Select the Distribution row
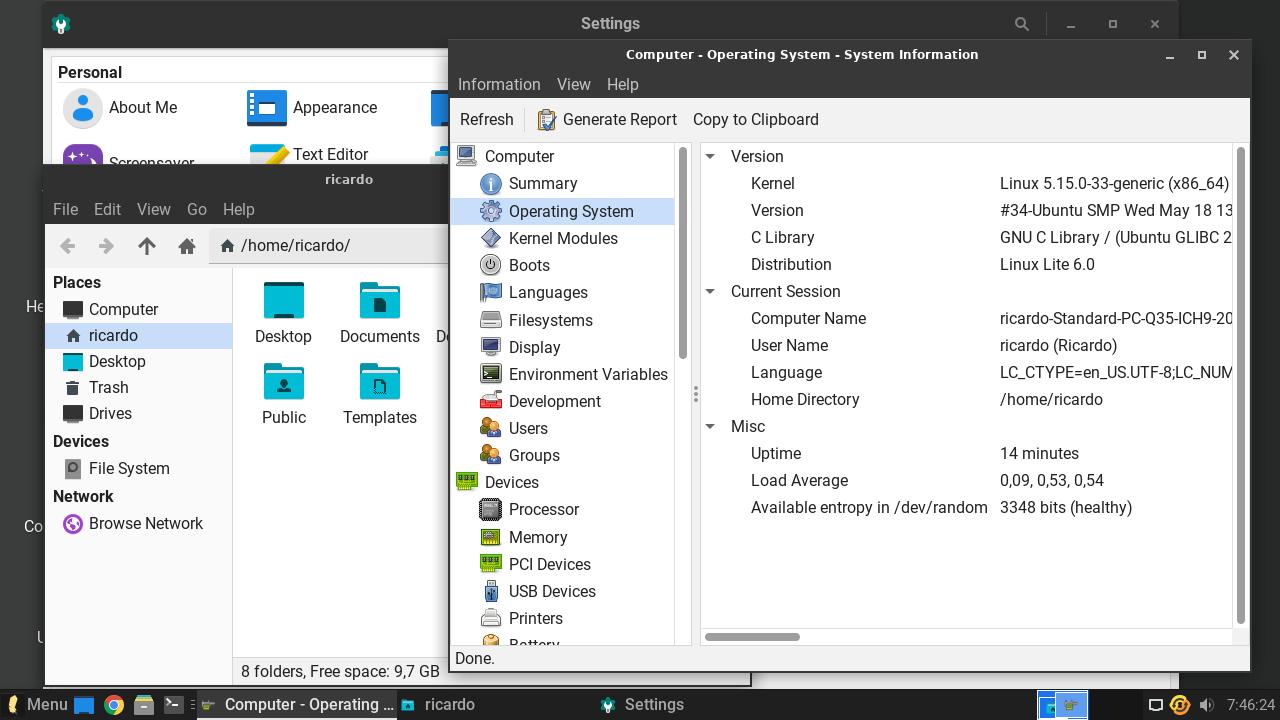 pyautogui.click(x=967, y=265)
